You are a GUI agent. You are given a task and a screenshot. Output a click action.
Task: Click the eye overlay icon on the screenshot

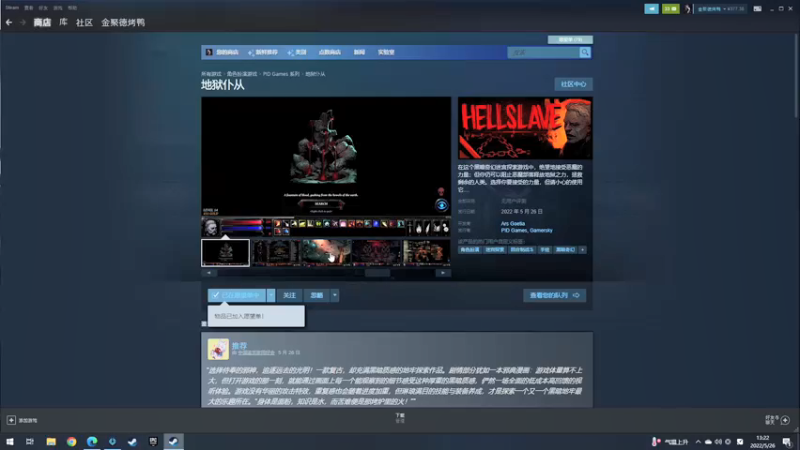[441, 205]
